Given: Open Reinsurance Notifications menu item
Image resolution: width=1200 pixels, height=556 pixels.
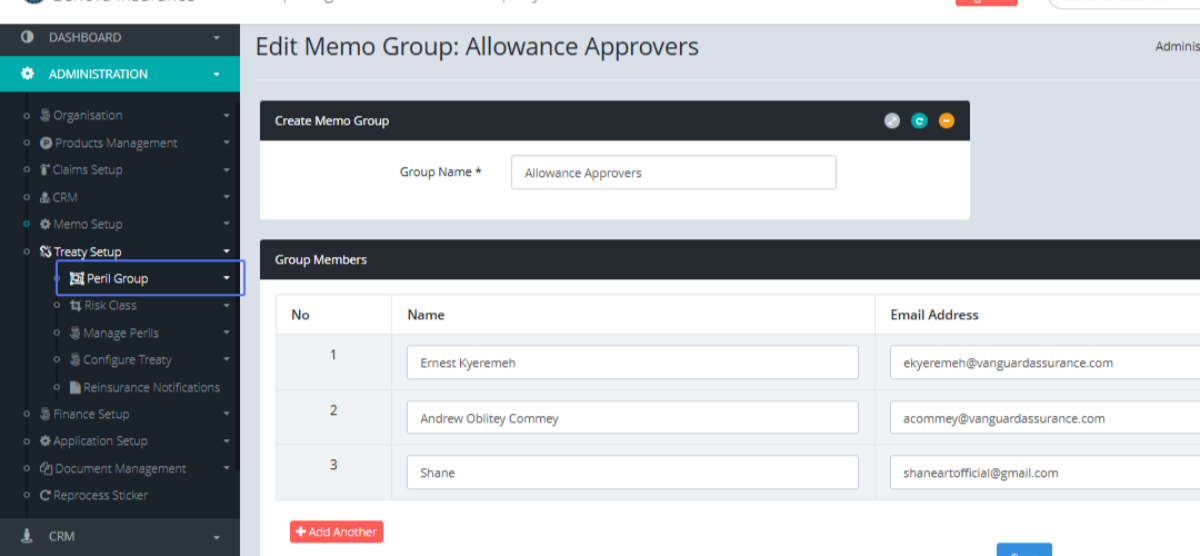Looking at the screenshot, I should click(150, 387).
